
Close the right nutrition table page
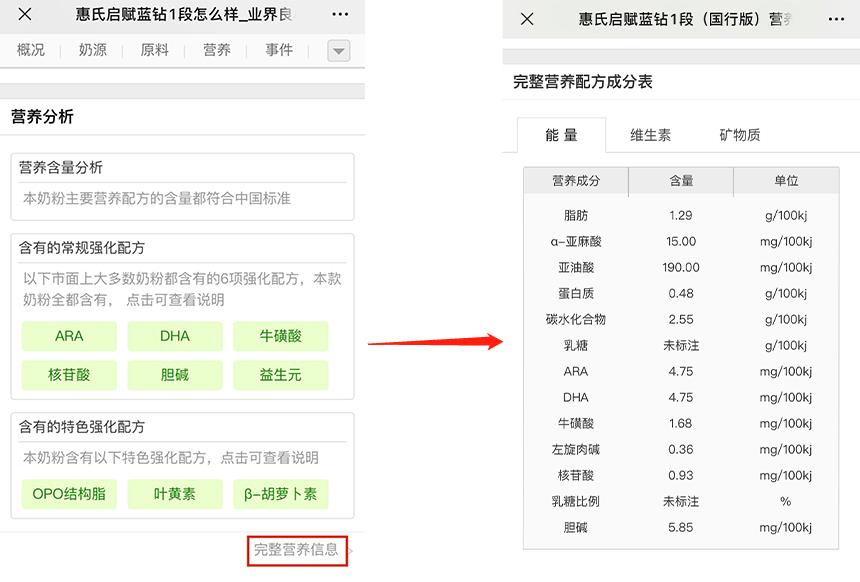coord(528,18)
